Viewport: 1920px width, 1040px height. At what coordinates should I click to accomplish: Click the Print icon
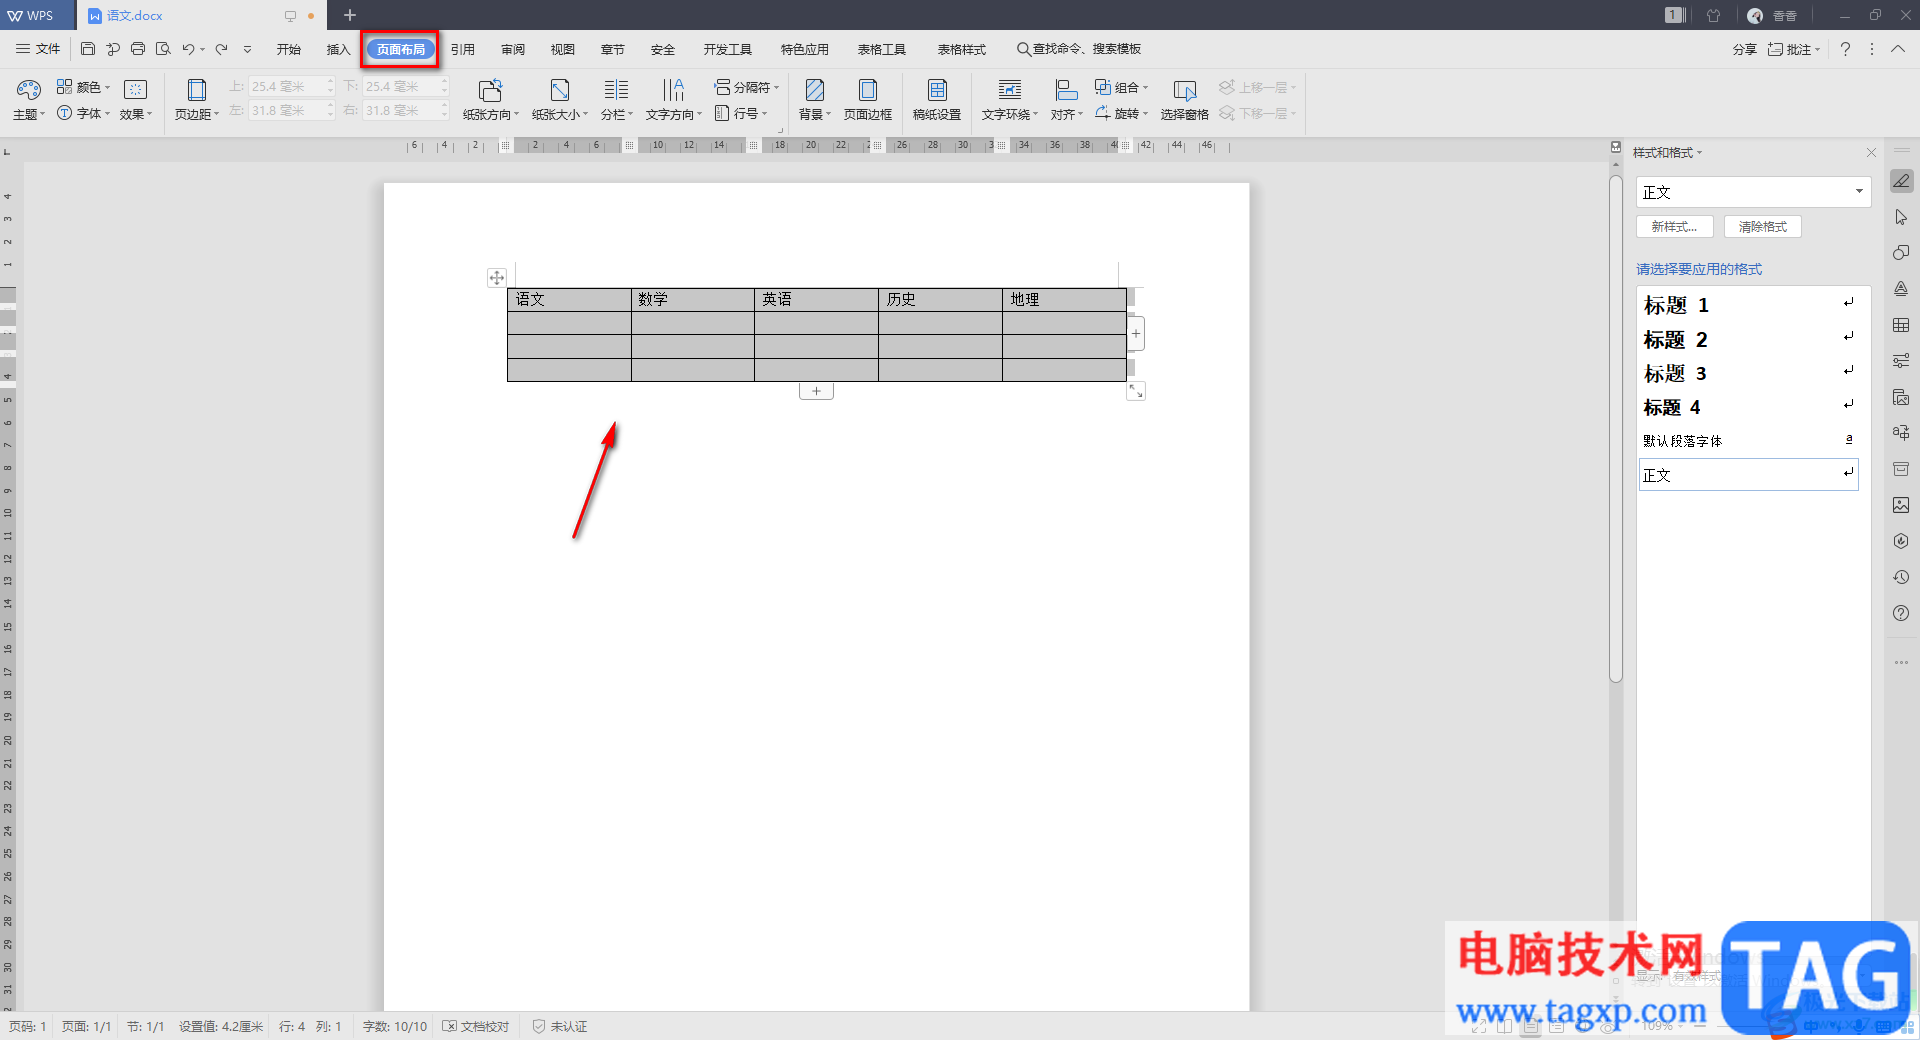[138, 49]
